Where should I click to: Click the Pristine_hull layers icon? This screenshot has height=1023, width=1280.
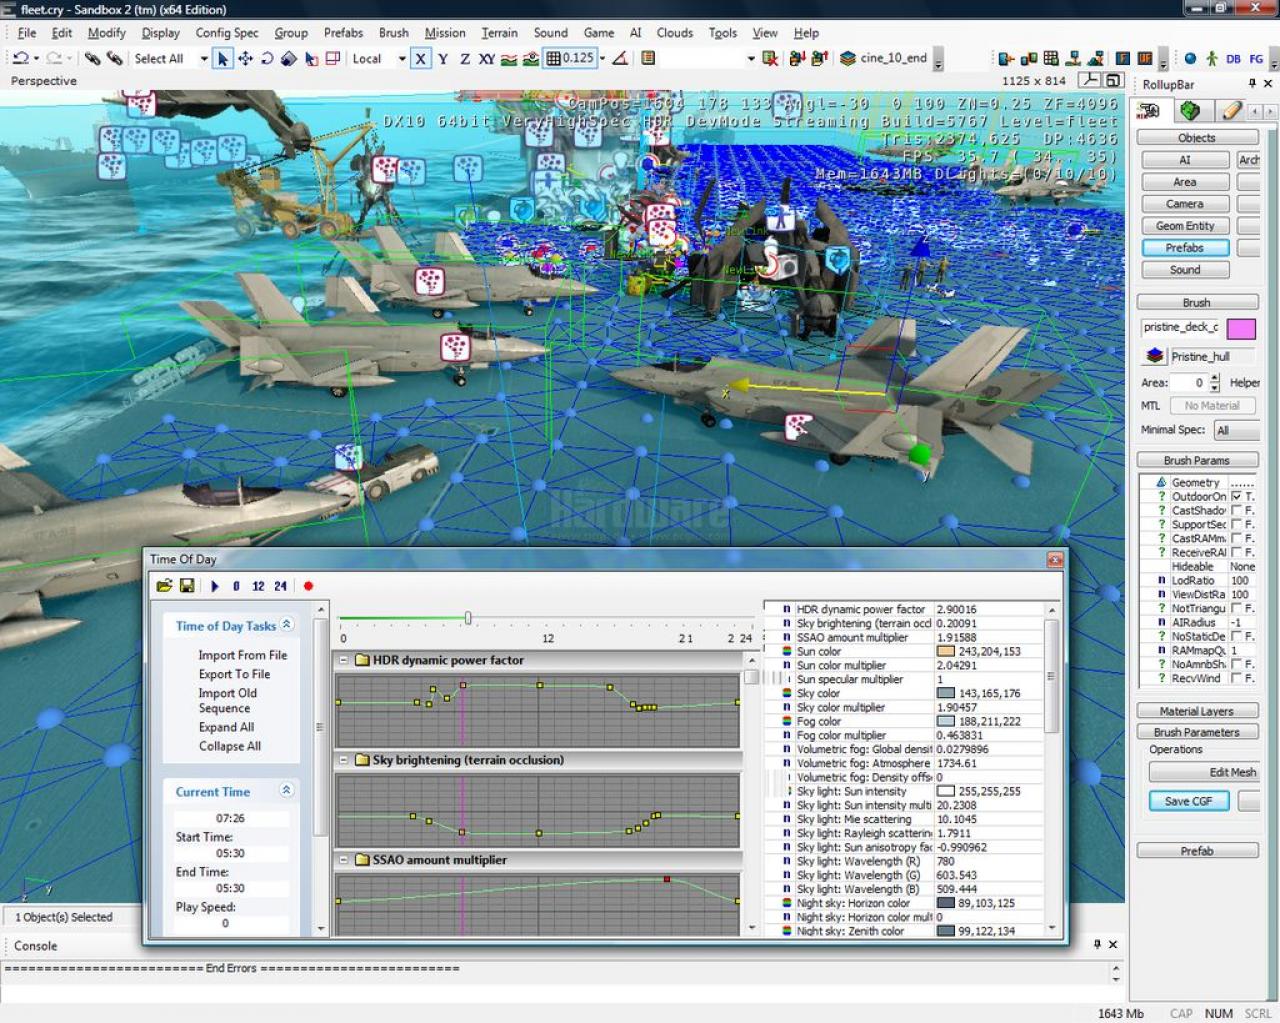[1155, 356]
